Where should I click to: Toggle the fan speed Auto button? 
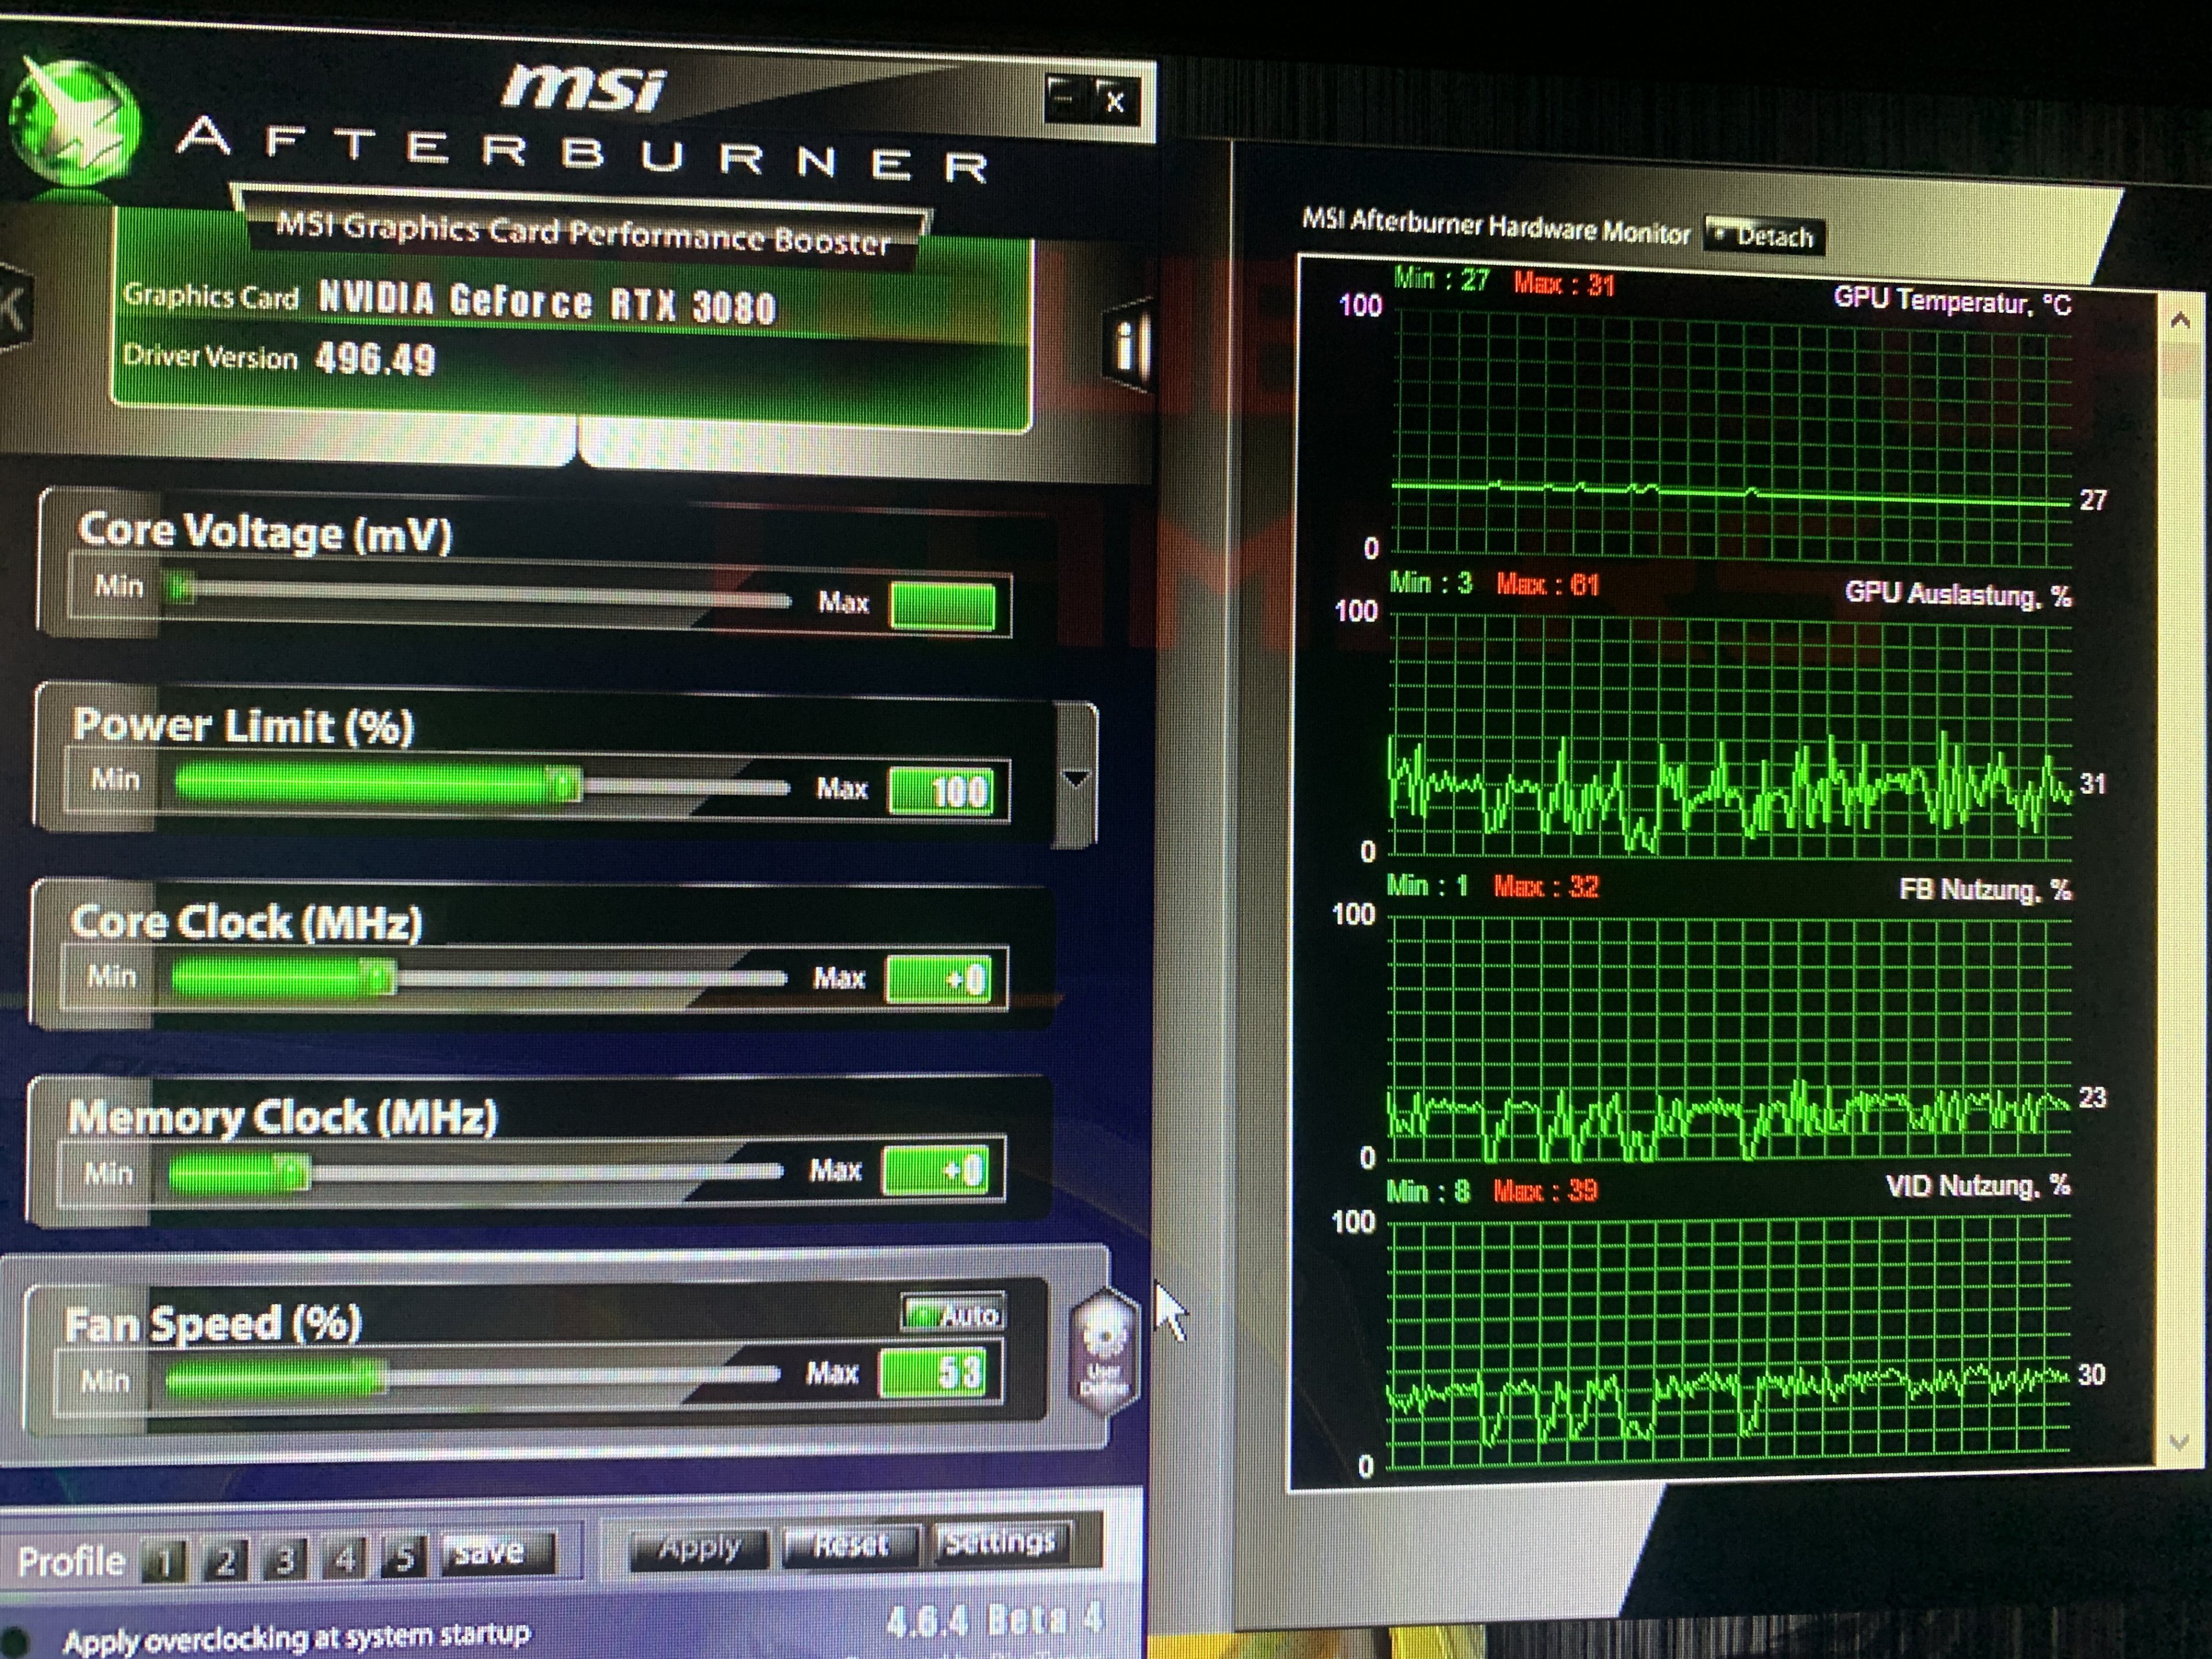click(x=955, y=1313)
